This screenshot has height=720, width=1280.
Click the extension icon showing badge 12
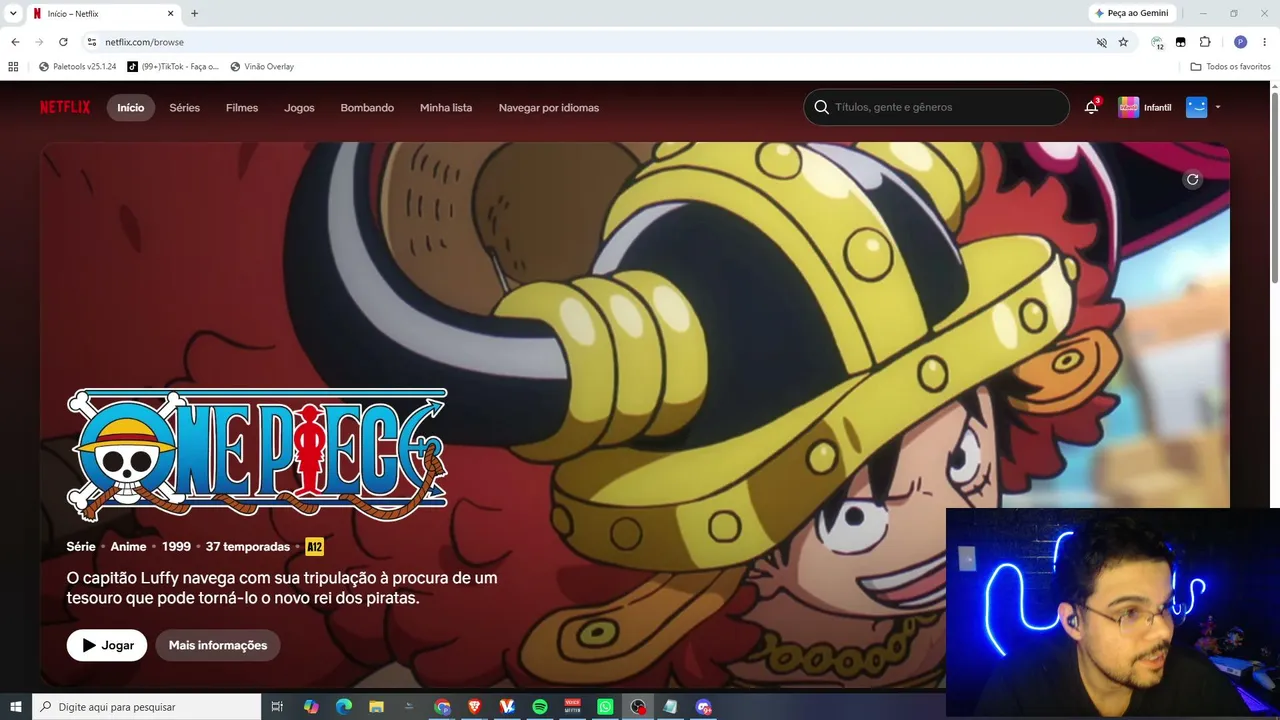(x=1157, y=42)
